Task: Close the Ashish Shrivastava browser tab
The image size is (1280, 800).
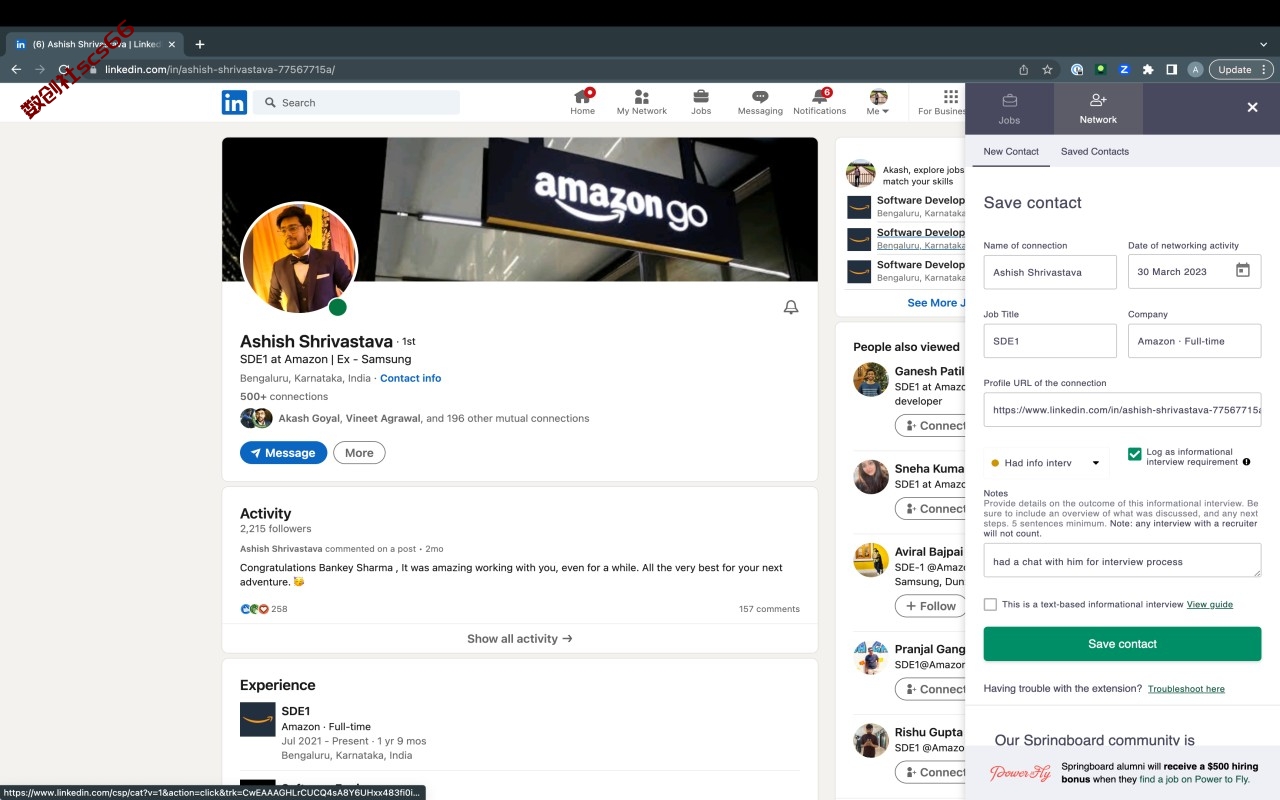Action: [172, 44]
